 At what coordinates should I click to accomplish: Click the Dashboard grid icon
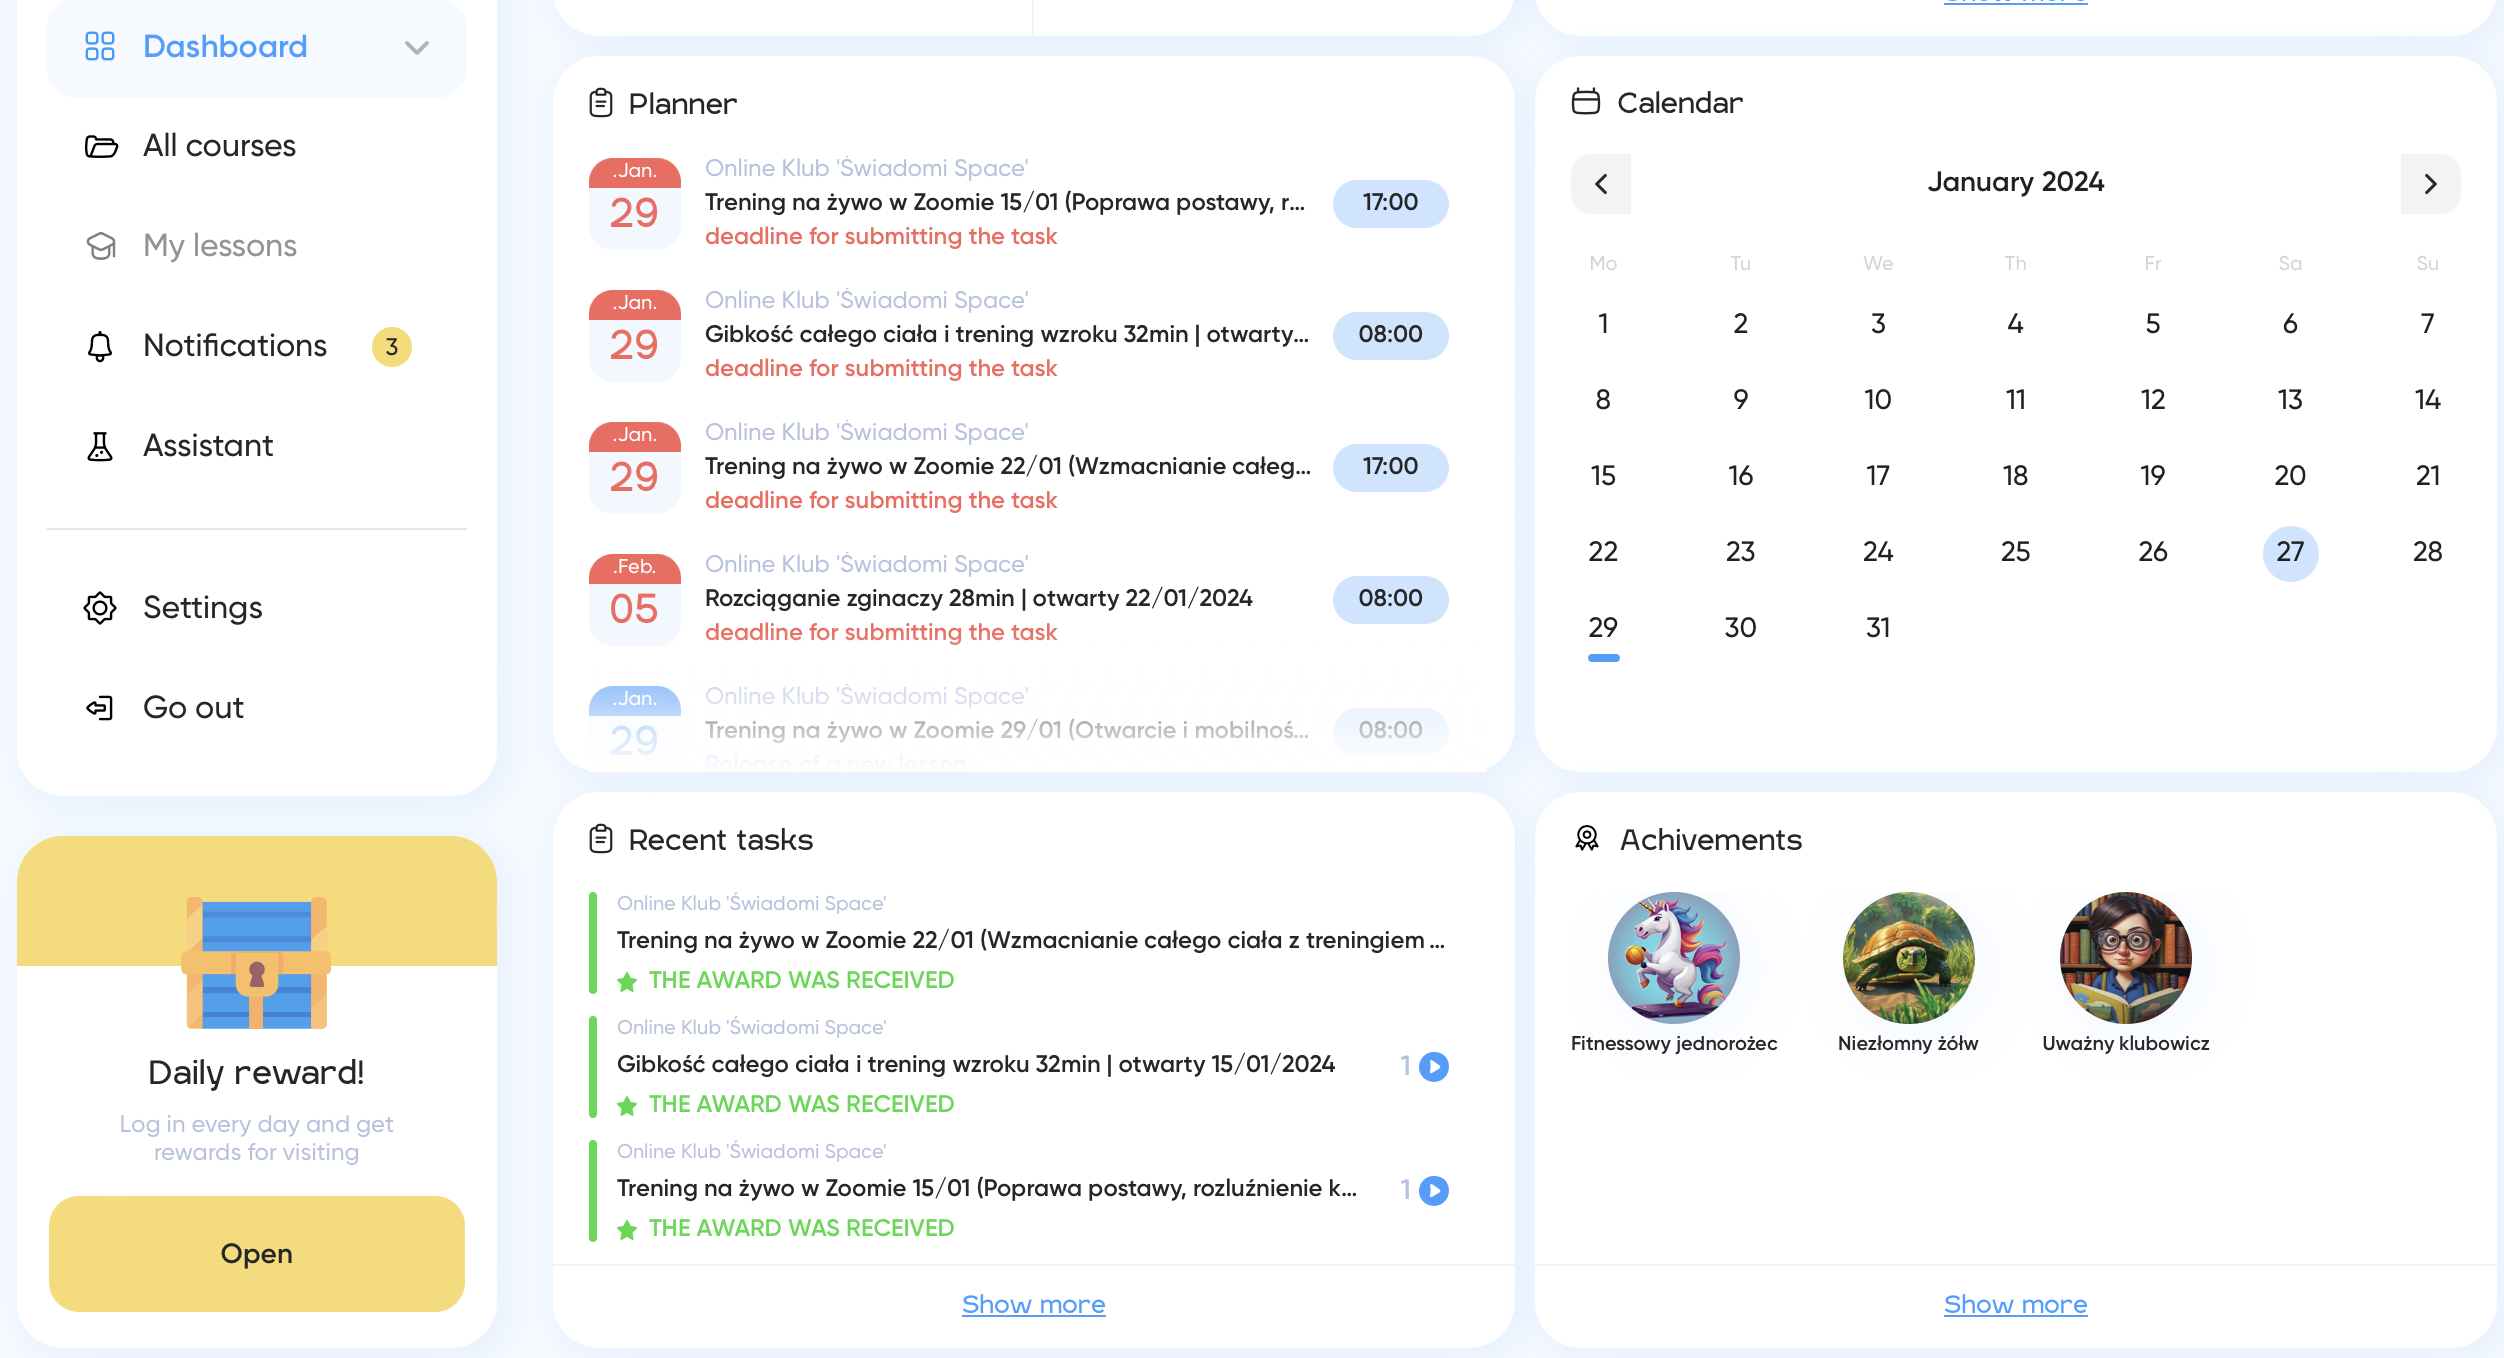[x=100, y=46]
